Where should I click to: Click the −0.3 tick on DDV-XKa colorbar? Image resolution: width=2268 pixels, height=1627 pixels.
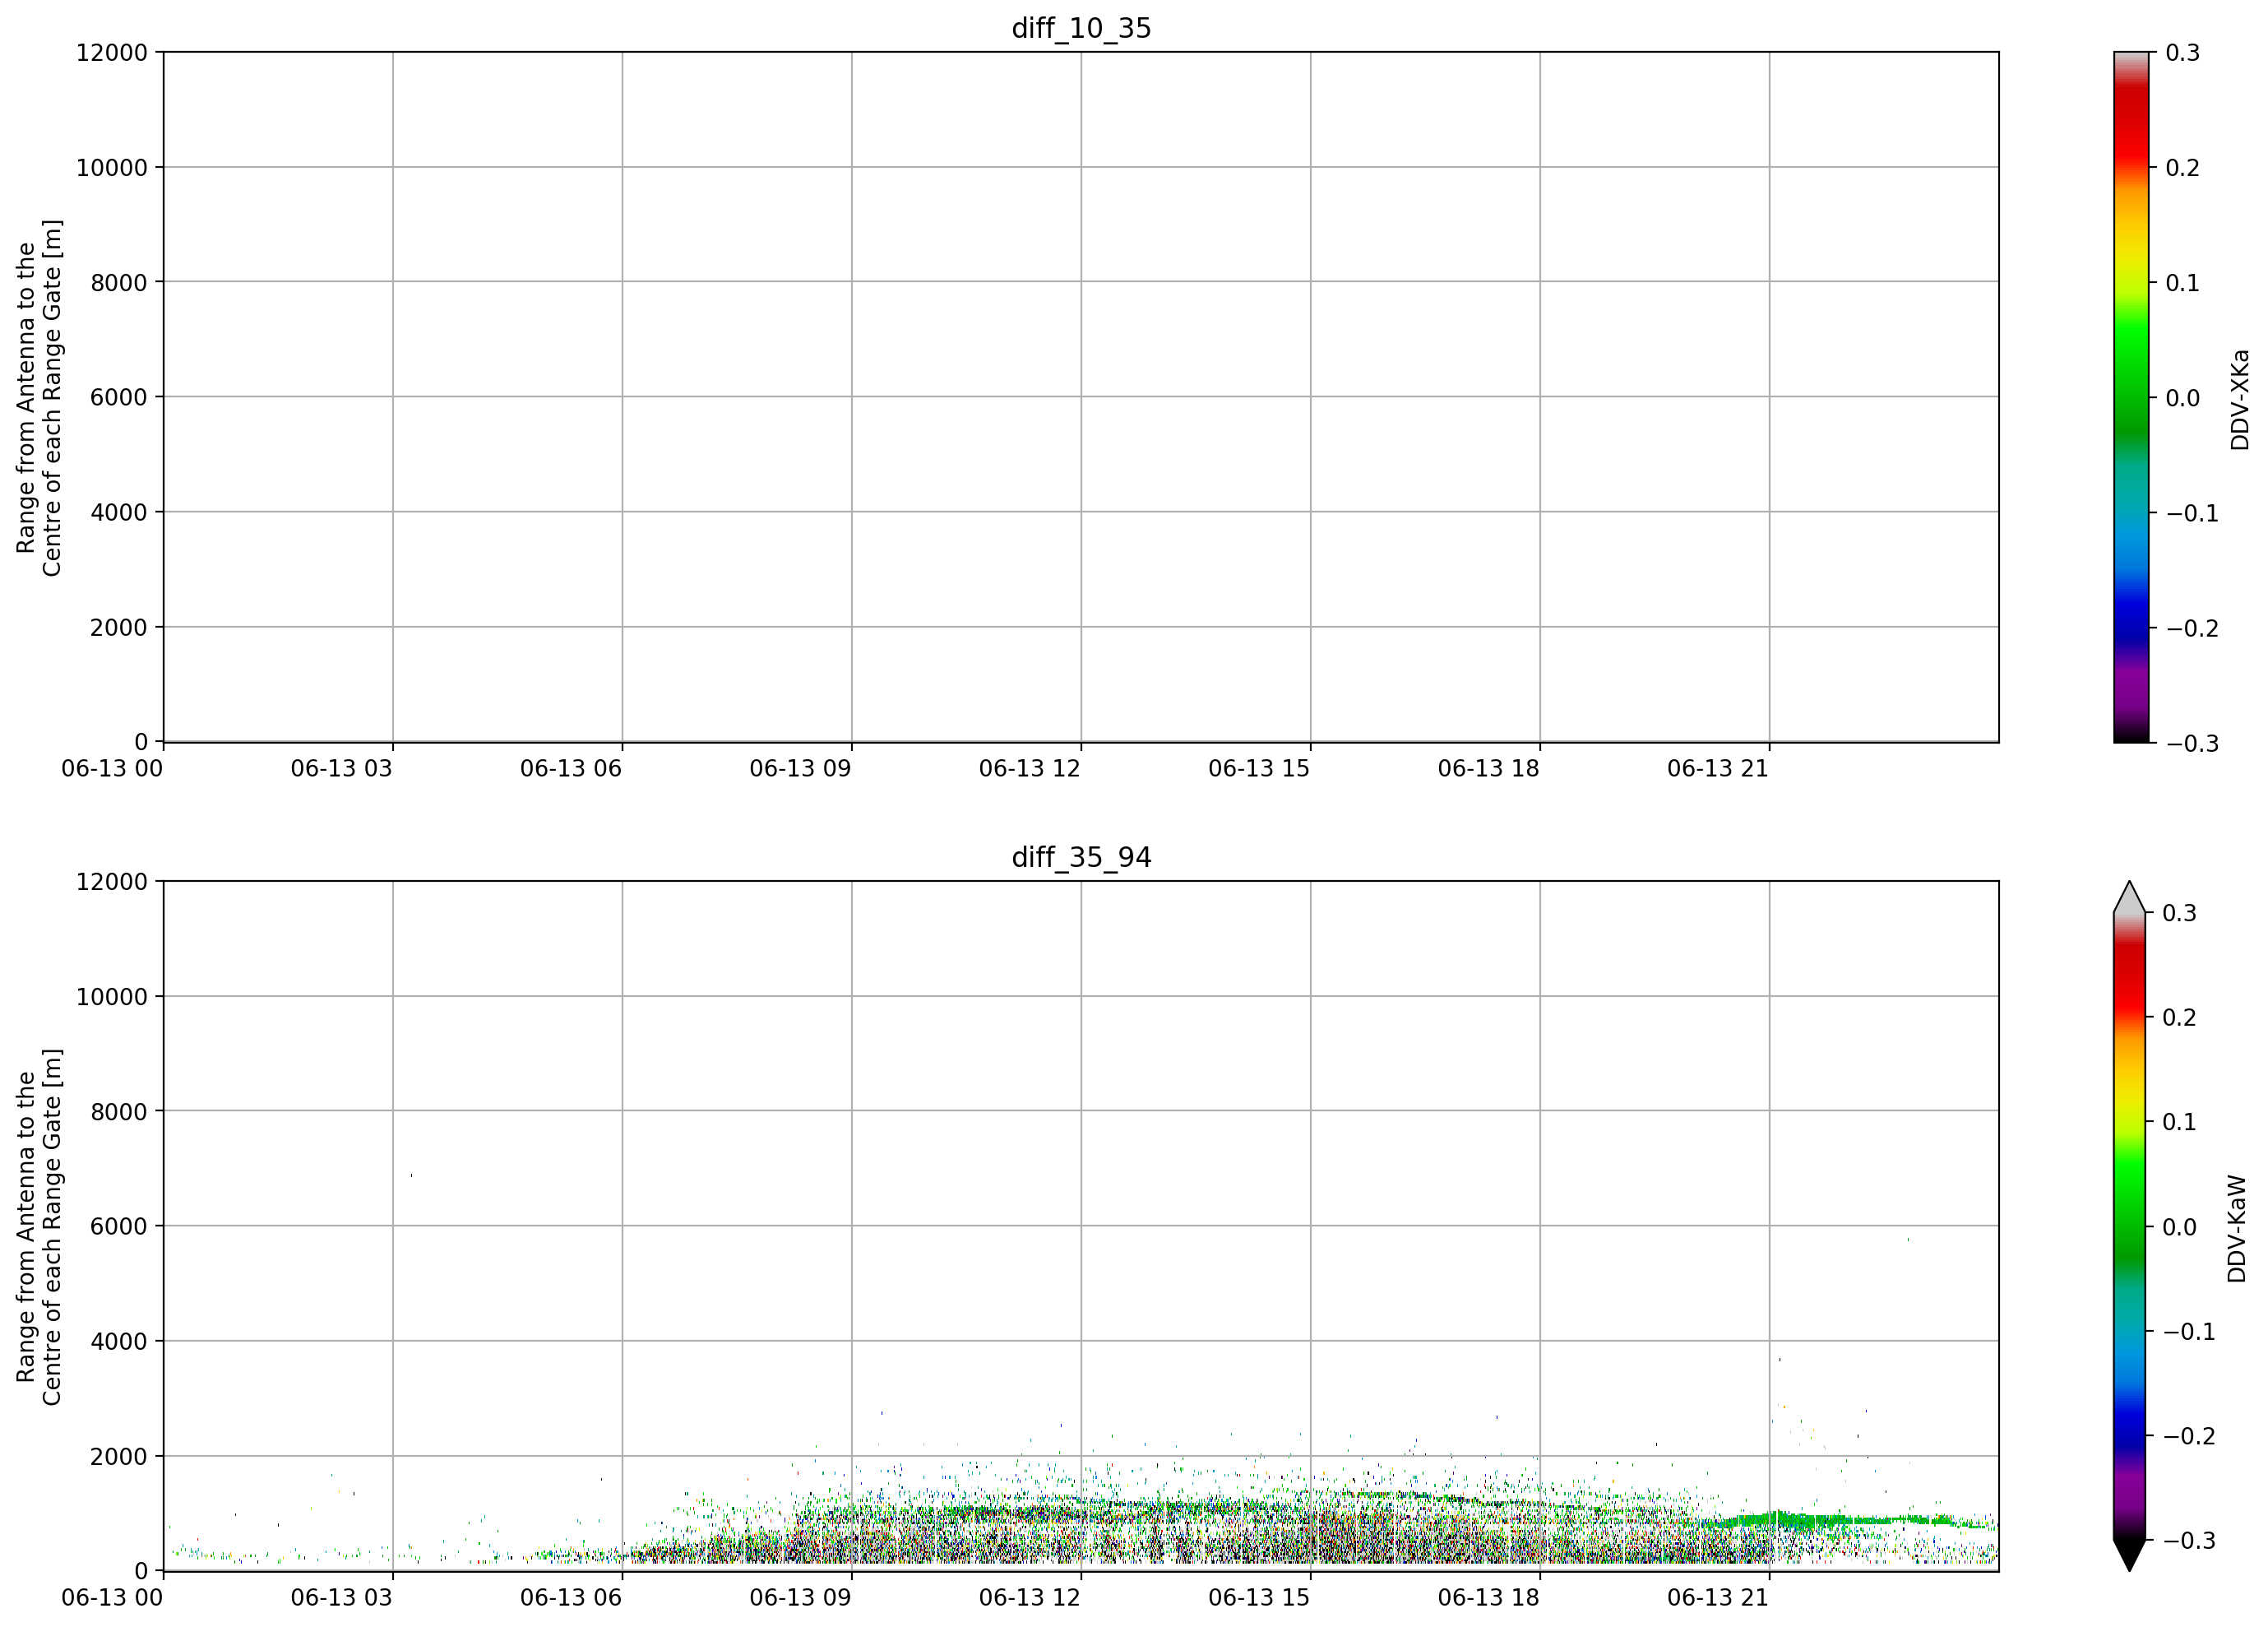[x=2192, y=743]
